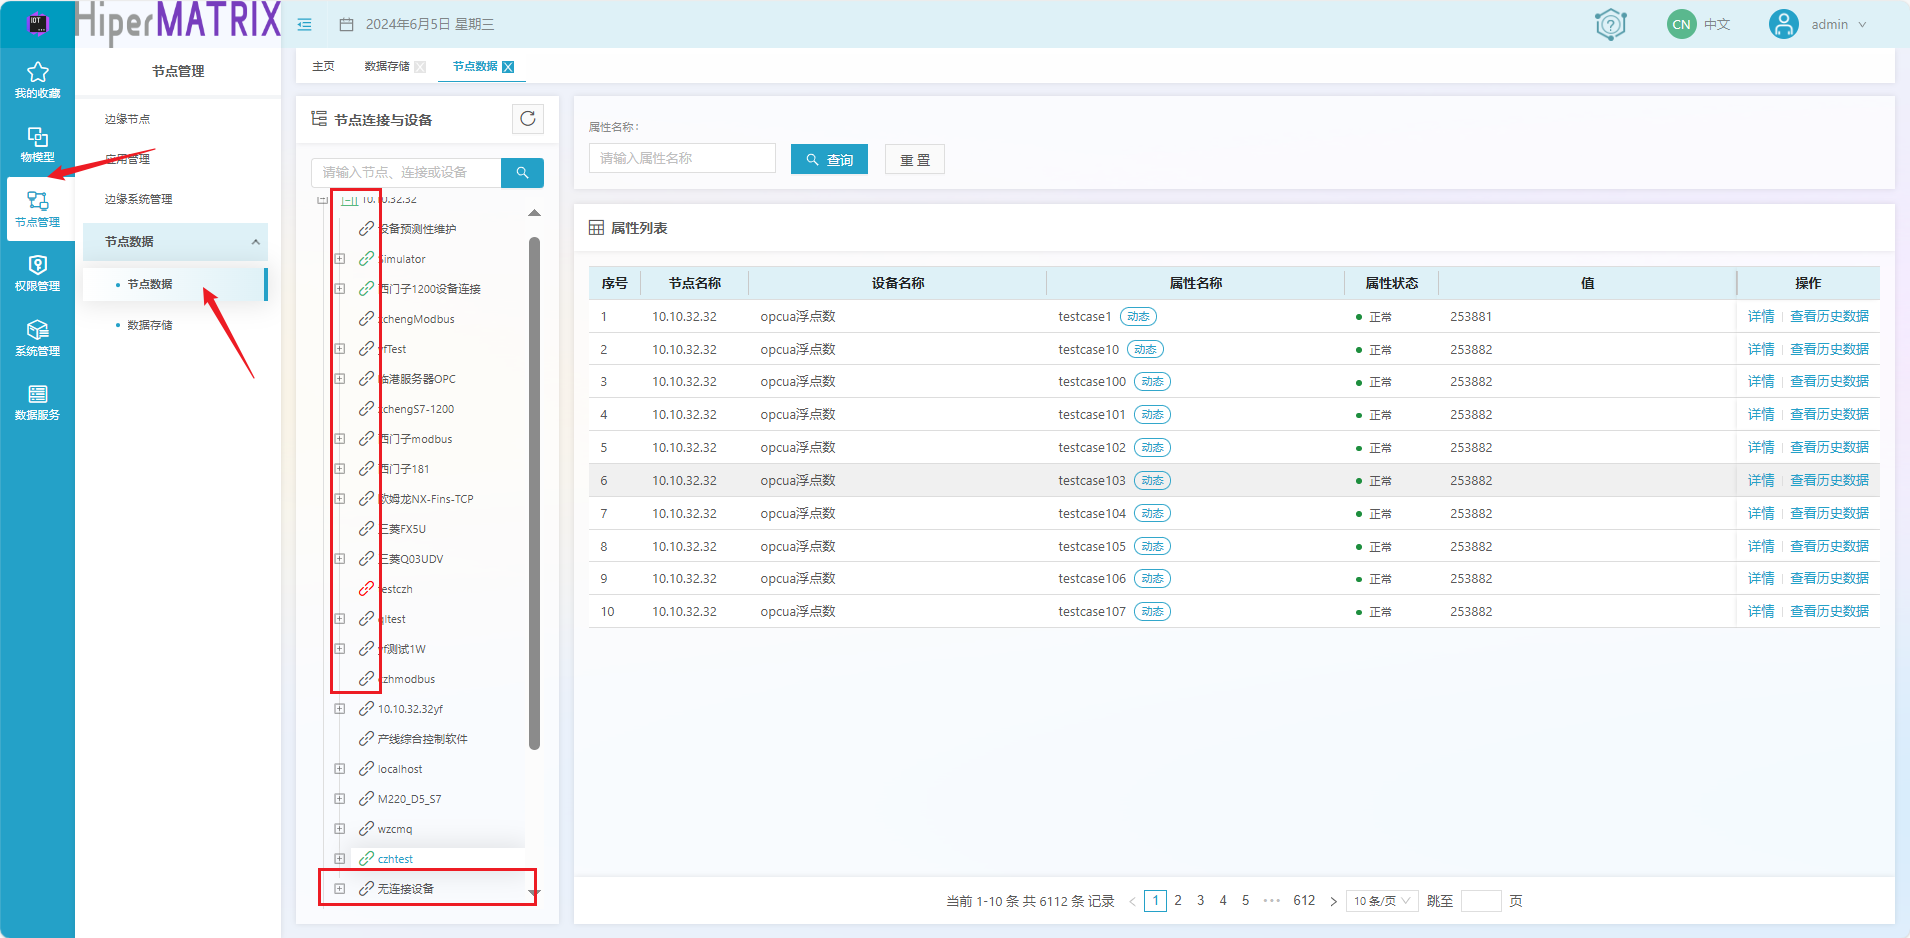This screenshot has height=938, width=1910.
Task: Open 权限管理 section in sidebar
Action: point(37,273)
